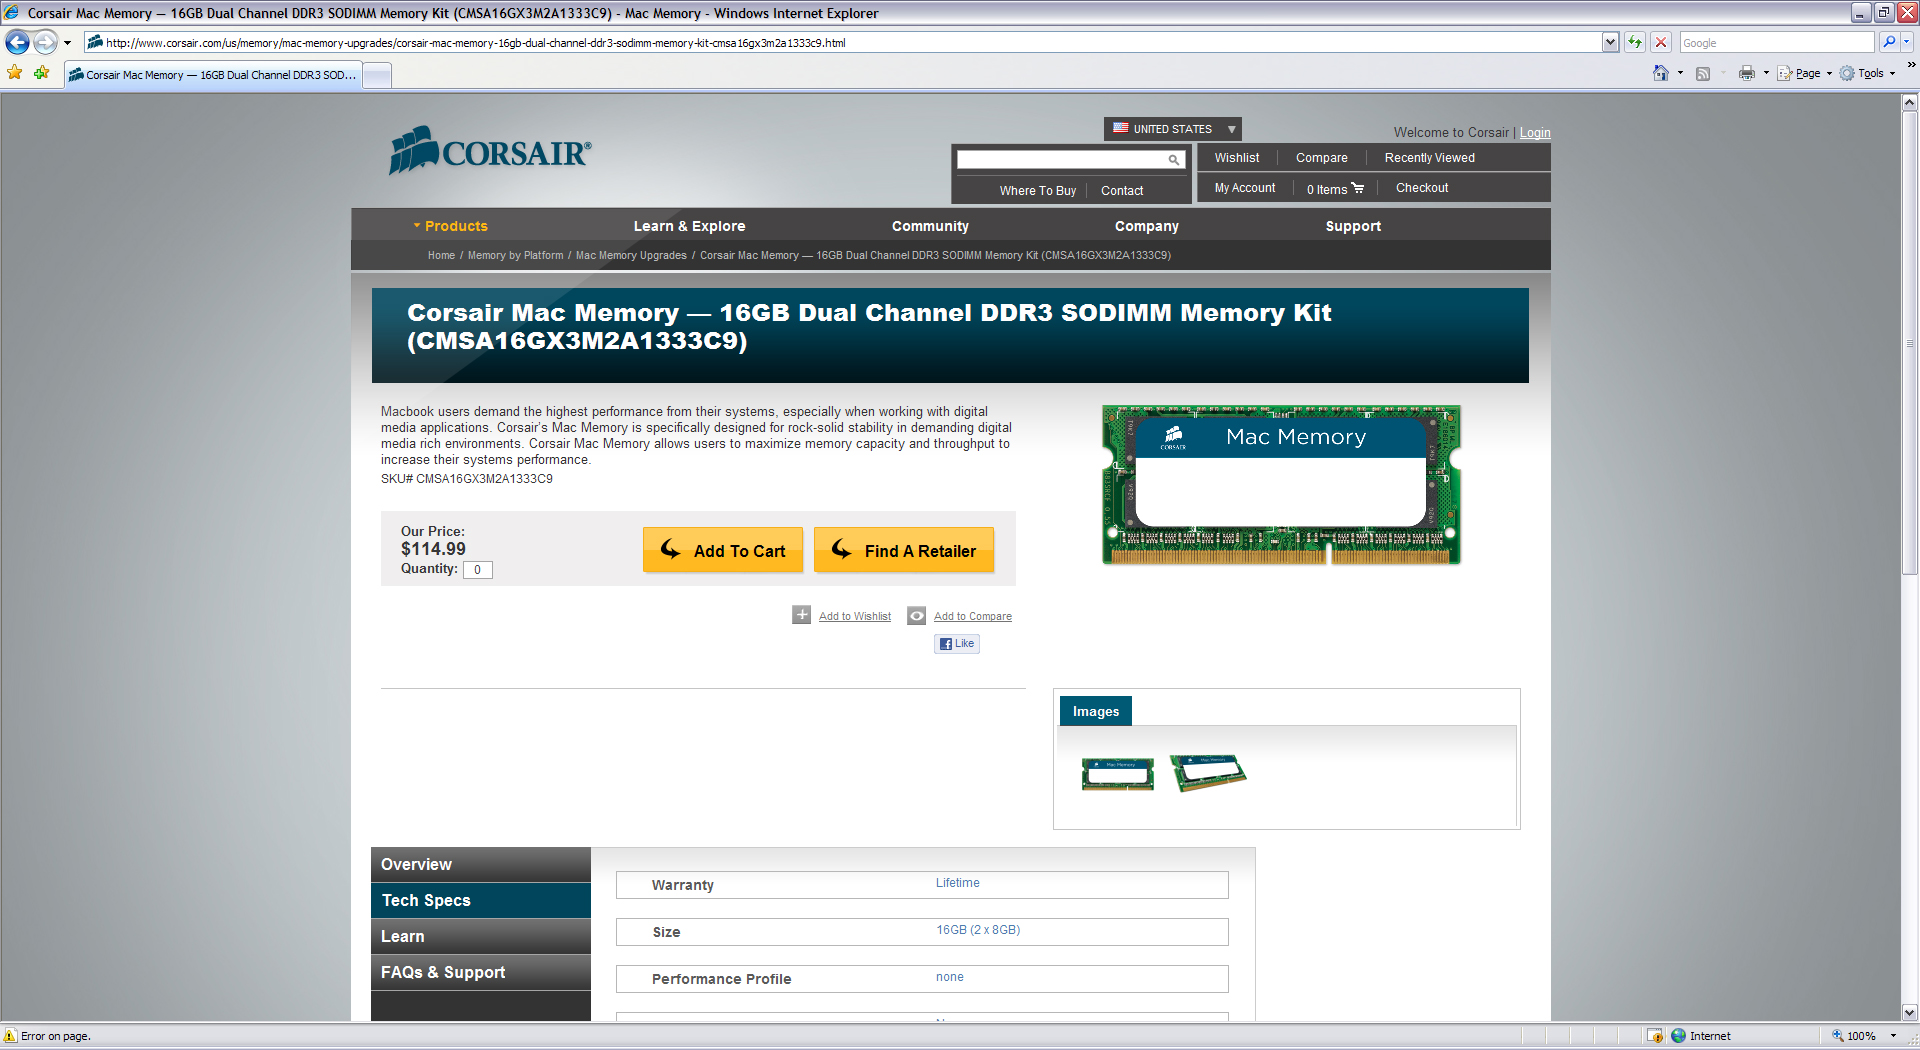The height and width of the screenshot is (1050, 1920).
Task: Click Mac Memory Upgrades breadcrumb
Action: [631, 256]
